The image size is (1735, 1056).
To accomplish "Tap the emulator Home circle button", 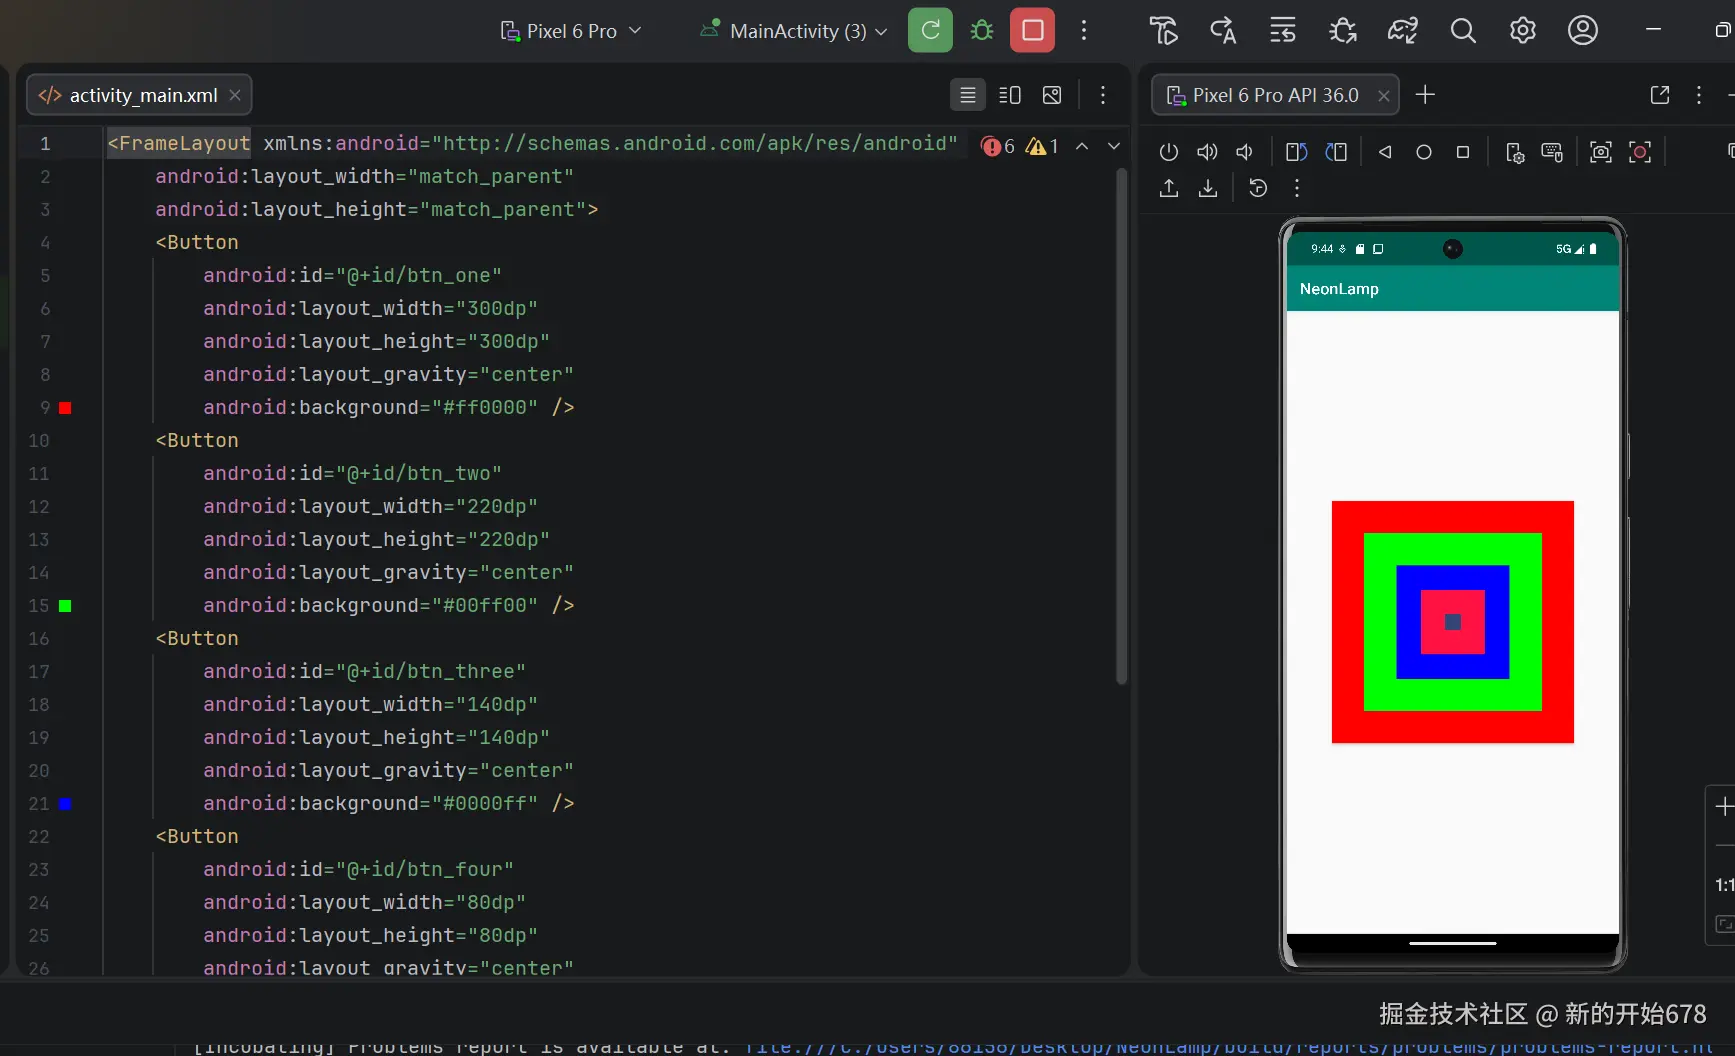I will pos(1424,152).
